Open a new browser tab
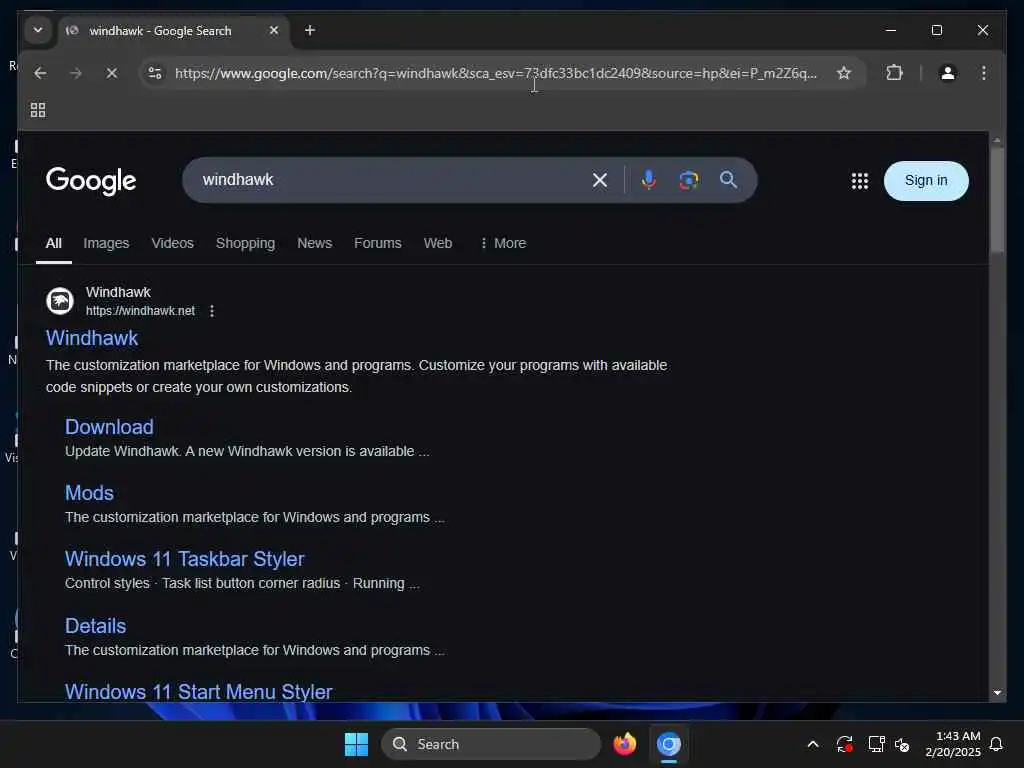 (x=310, y=30)
